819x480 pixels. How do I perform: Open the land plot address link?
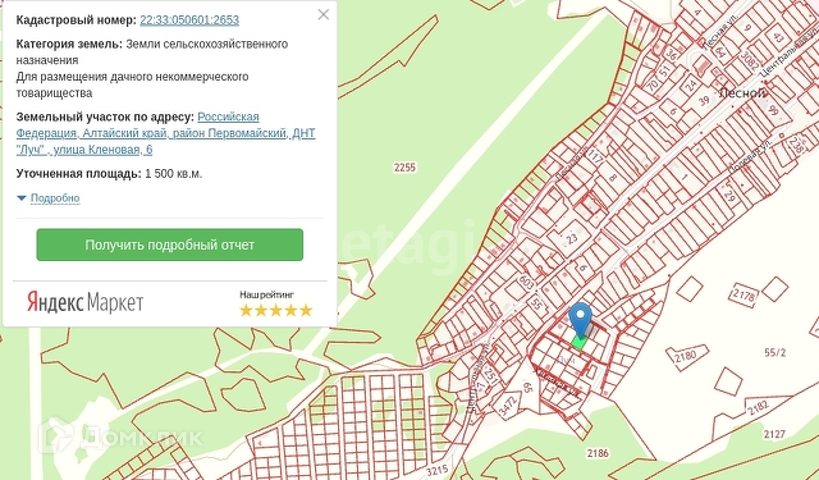[166, 133]
